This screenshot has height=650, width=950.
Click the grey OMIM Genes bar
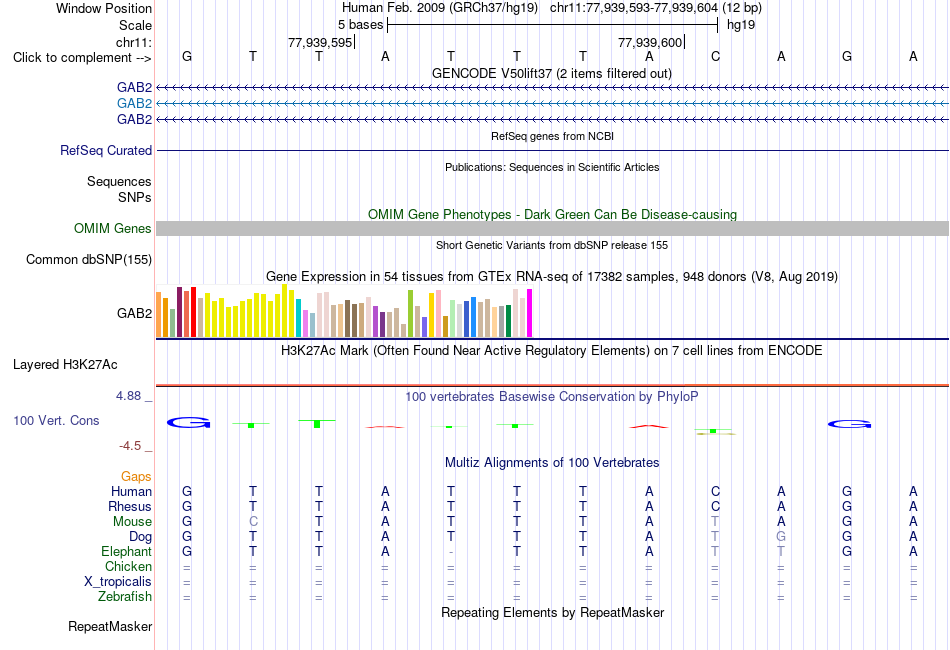[552, 228]
